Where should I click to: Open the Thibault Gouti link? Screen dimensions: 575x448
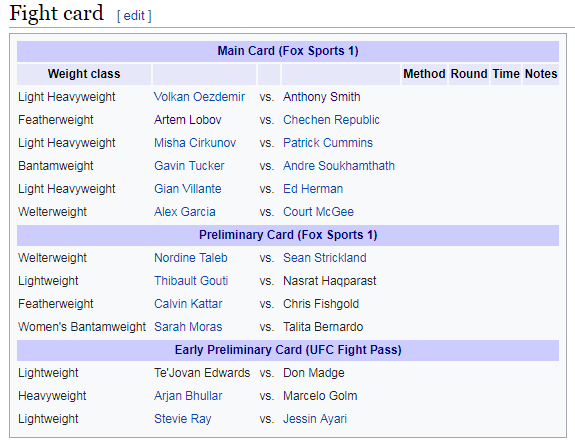191,281
